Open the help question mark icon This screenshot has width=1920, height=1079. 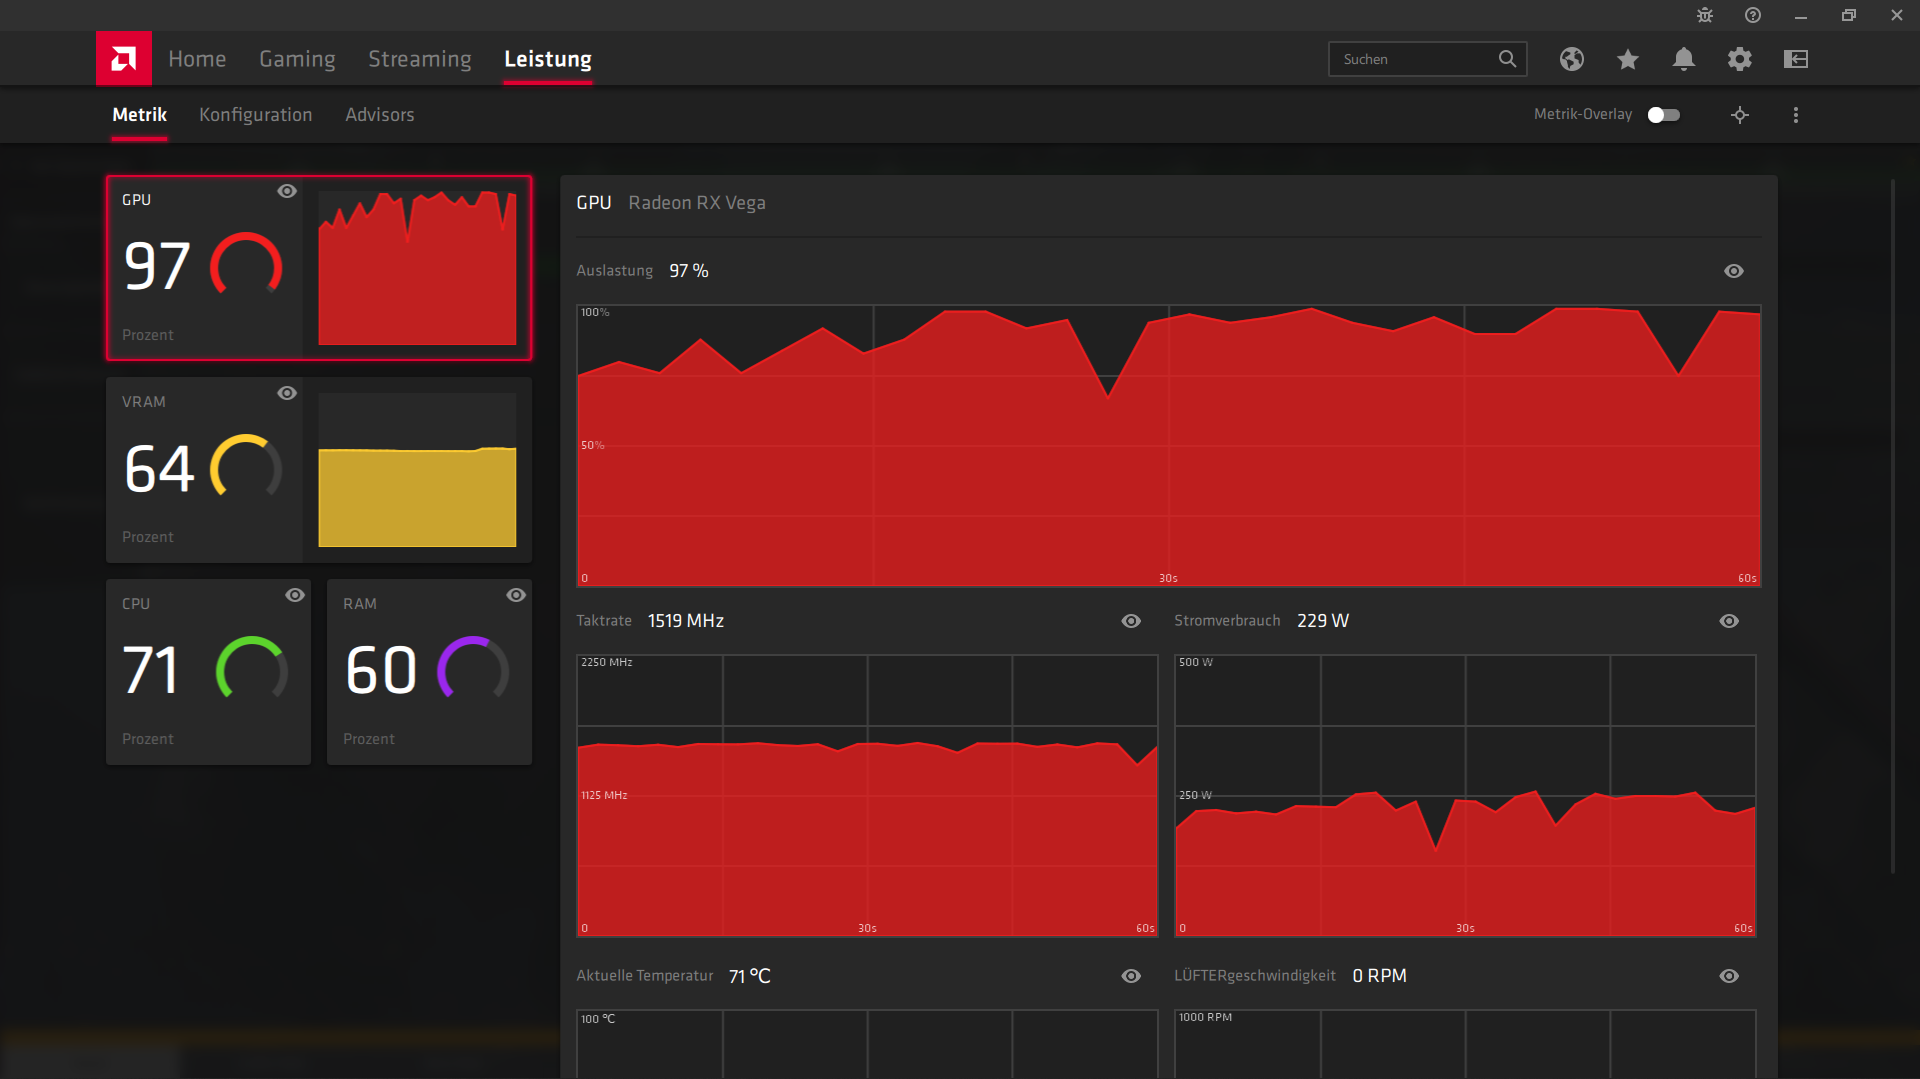tap(1753, 15)
